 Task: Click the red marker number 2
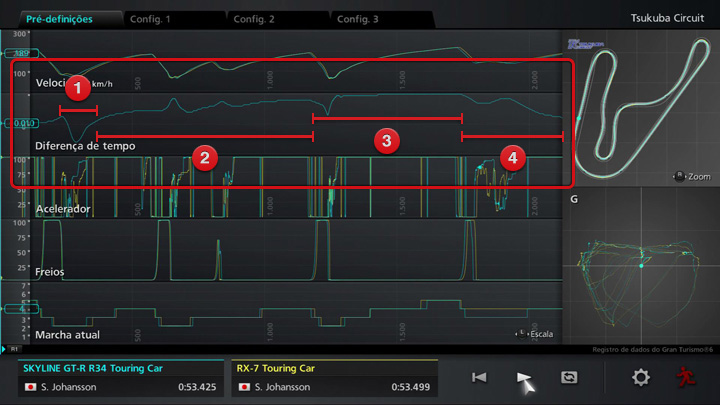click(x=204, y=157)
